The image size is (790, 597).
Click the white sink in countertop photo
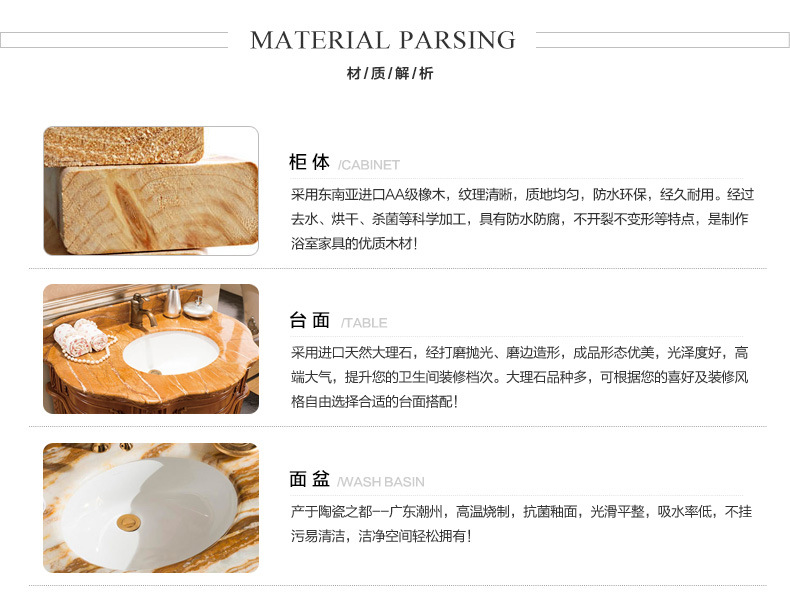tap(171, 353)
